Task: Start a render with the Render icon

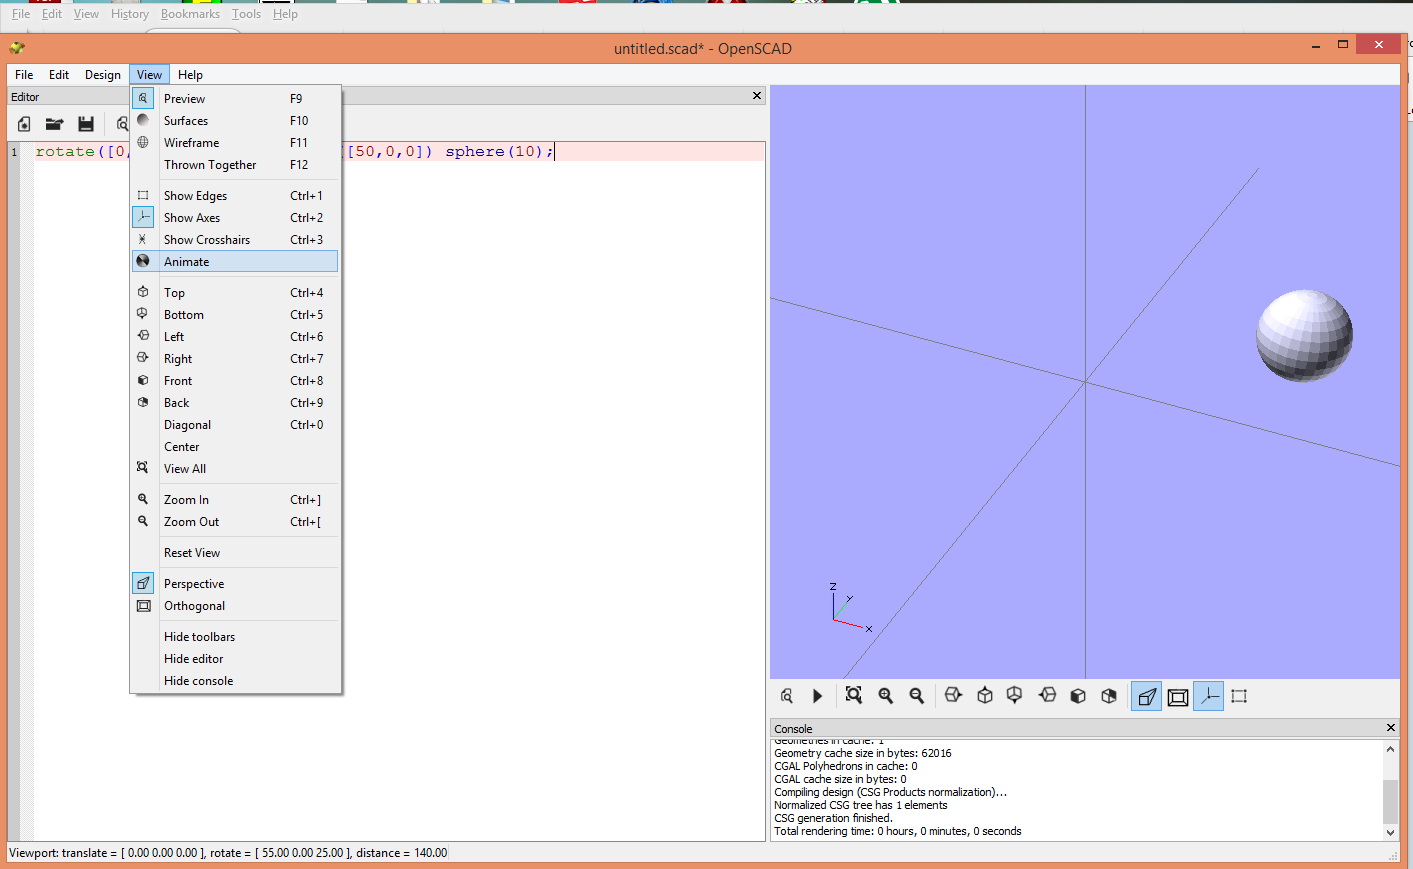Action: click(x=818, y=695)
